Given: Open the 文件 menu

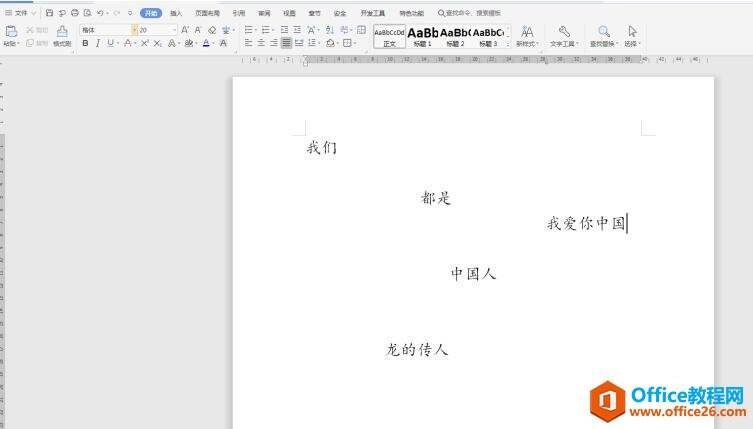Looking at the screenshot, I should click(20, 13).
